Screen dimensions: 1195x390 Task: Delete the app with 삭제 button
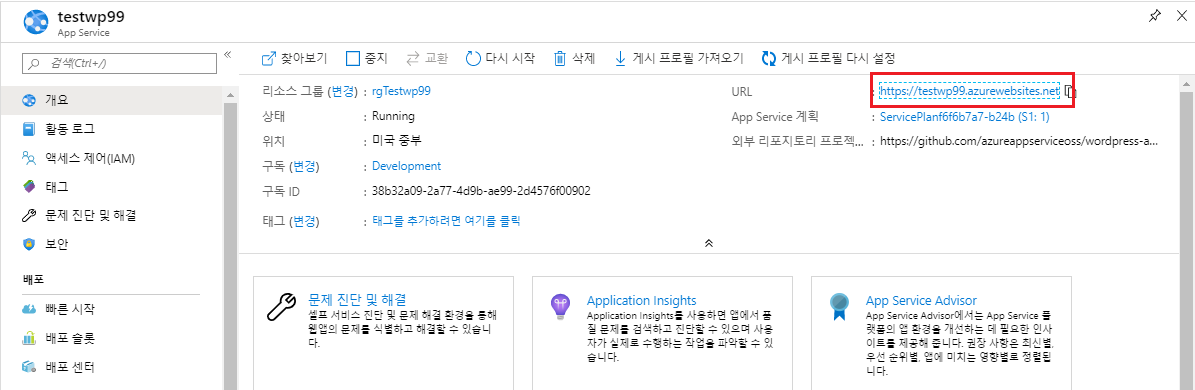(574, 58)
